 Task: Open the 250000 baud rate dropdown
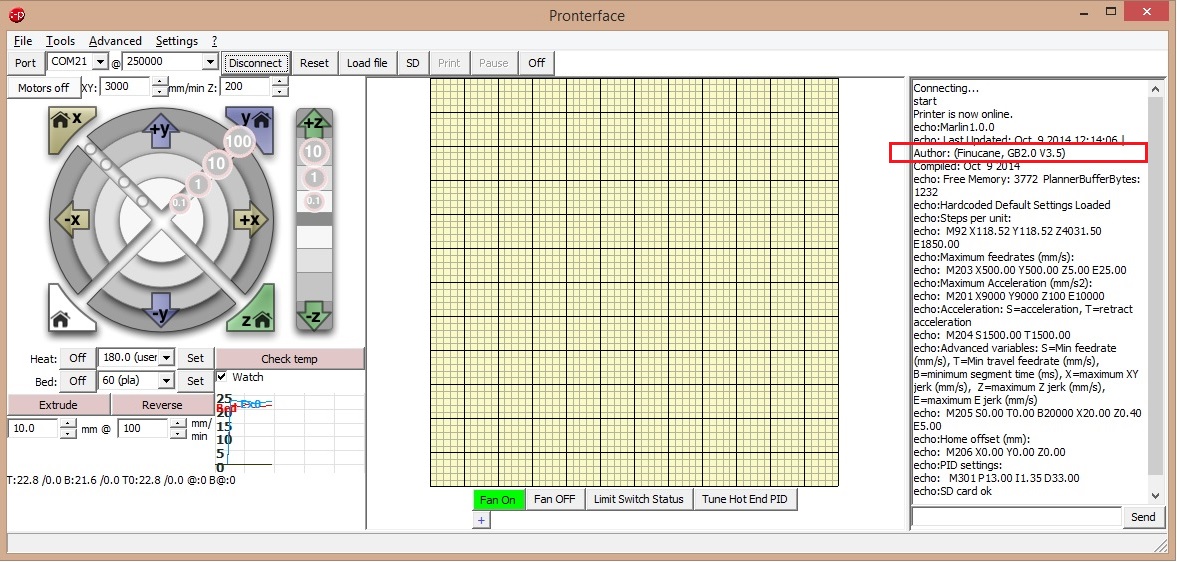(x=209, y=62)
